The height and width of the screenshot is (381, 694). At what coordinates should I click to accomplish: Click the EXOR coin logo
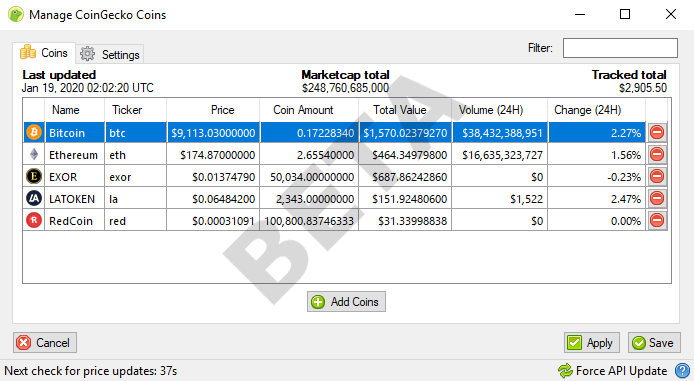click(34, 177)
